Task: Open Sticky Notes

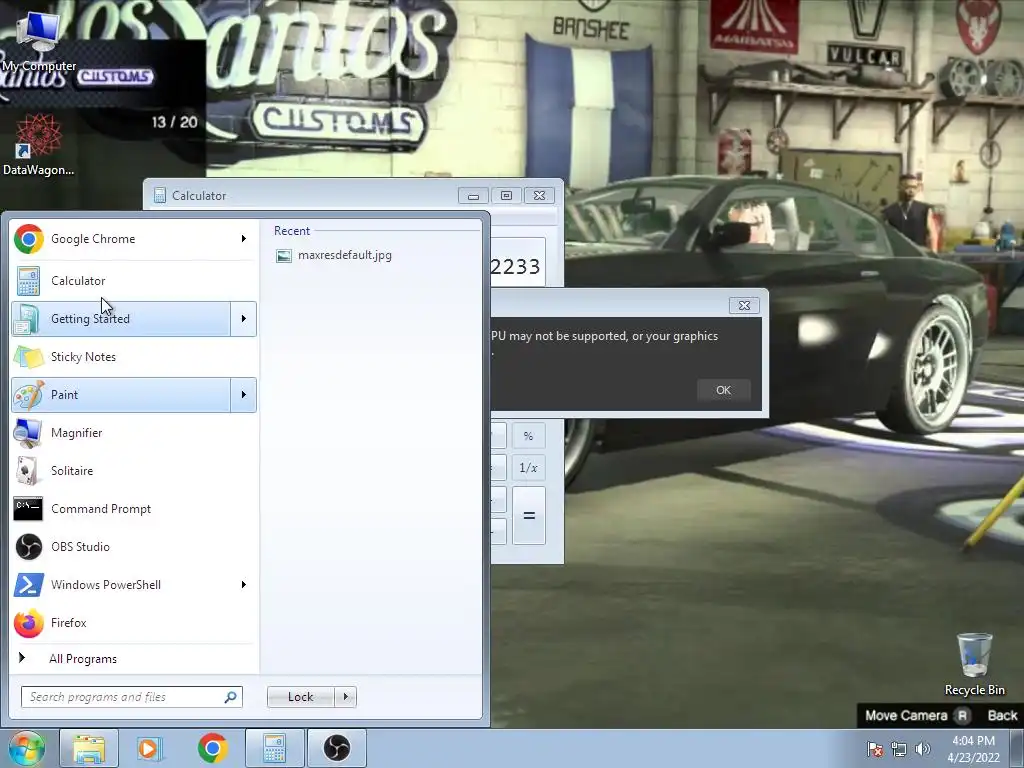Action: (x=134, y=357)
